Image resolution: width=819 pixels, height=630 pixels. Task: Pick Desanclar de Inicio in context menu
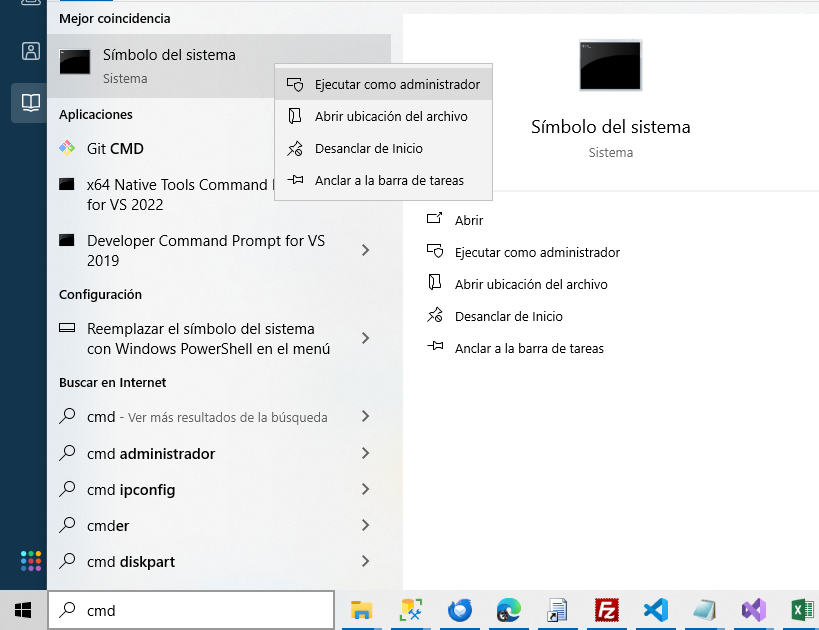(x=383, y=148)
